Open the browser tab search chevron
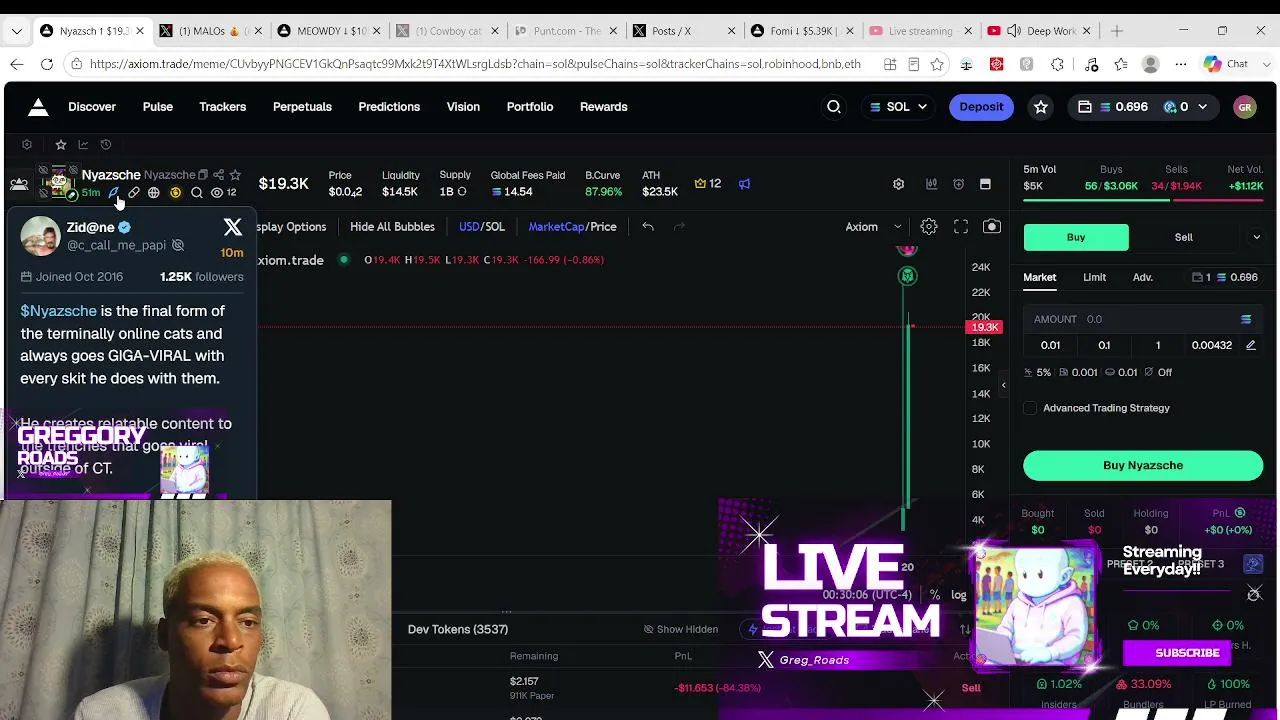The image size is (1280, 720). coord(17,31)
